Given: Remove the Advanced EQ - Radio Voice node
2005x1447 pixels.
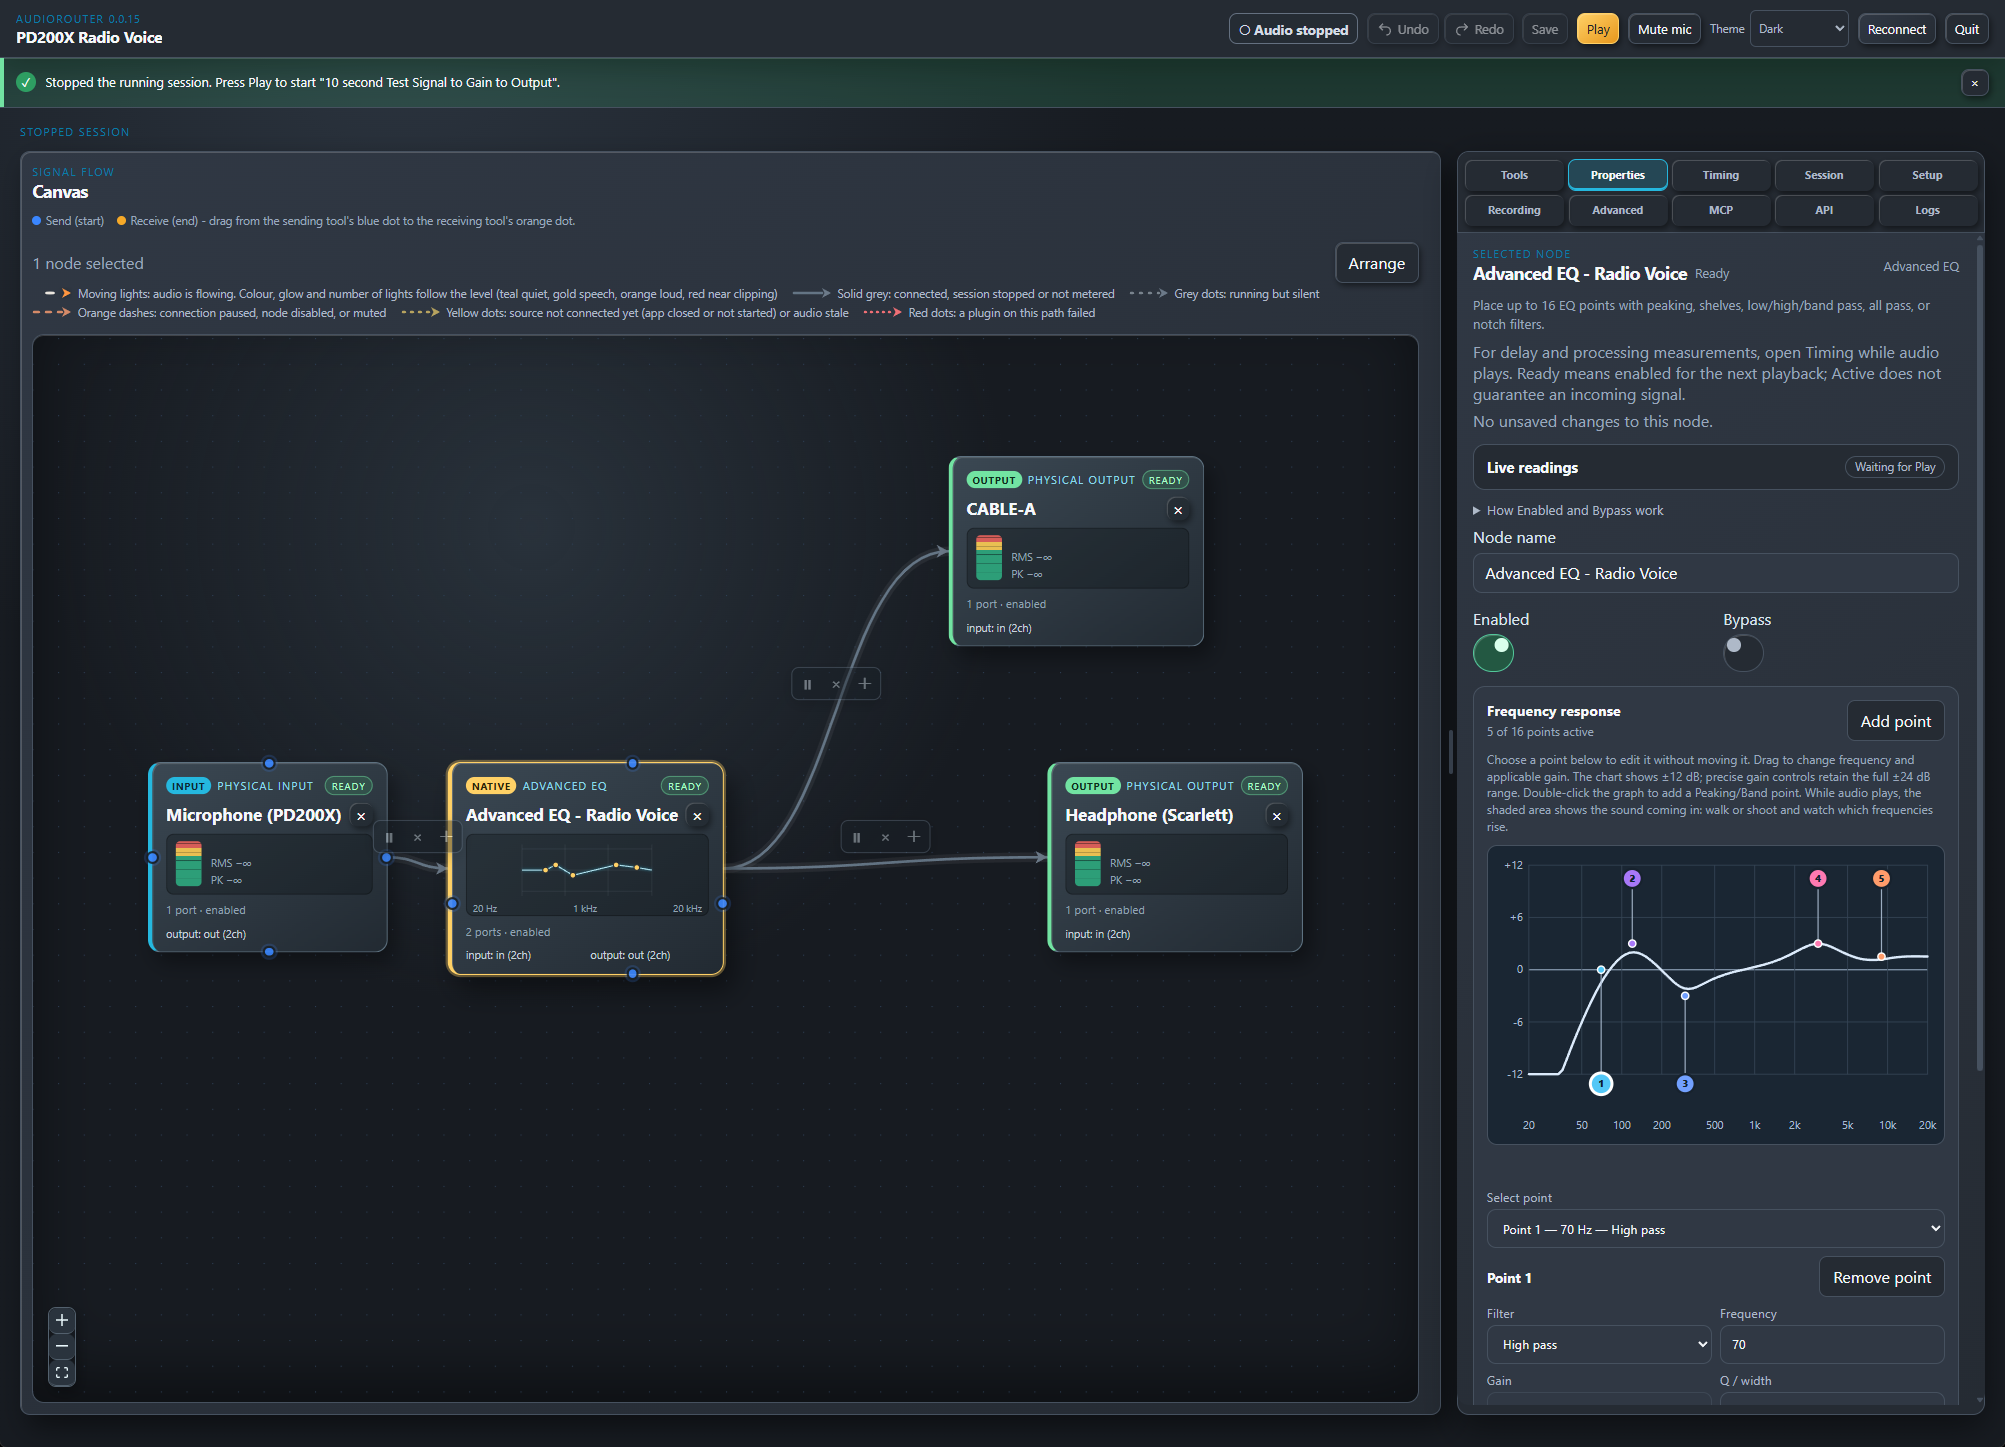Looking at the screenshot, I should click(697, 816).
